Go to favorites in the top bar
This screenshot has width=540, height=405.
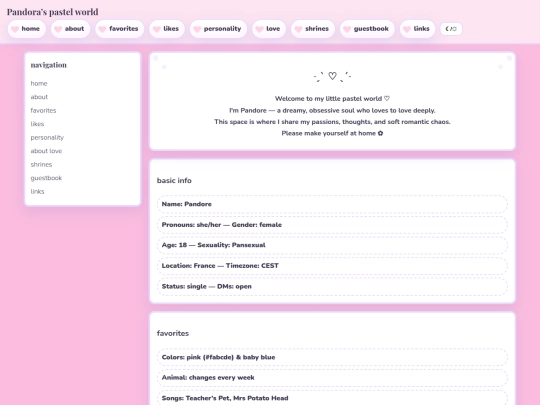point(120,29)
